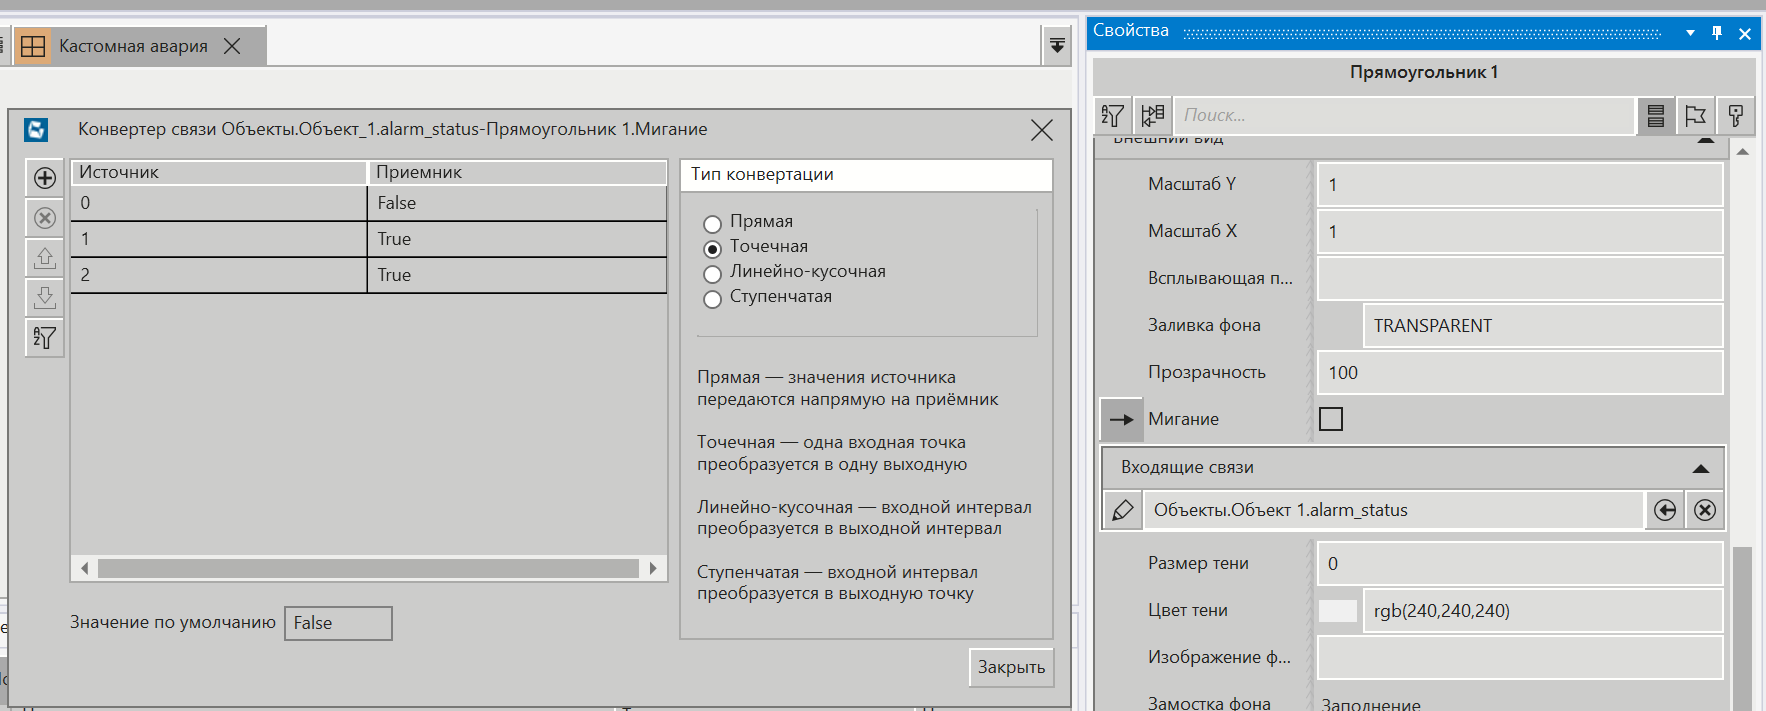Select the Прямая conversion type

click(x=712, y=224)
